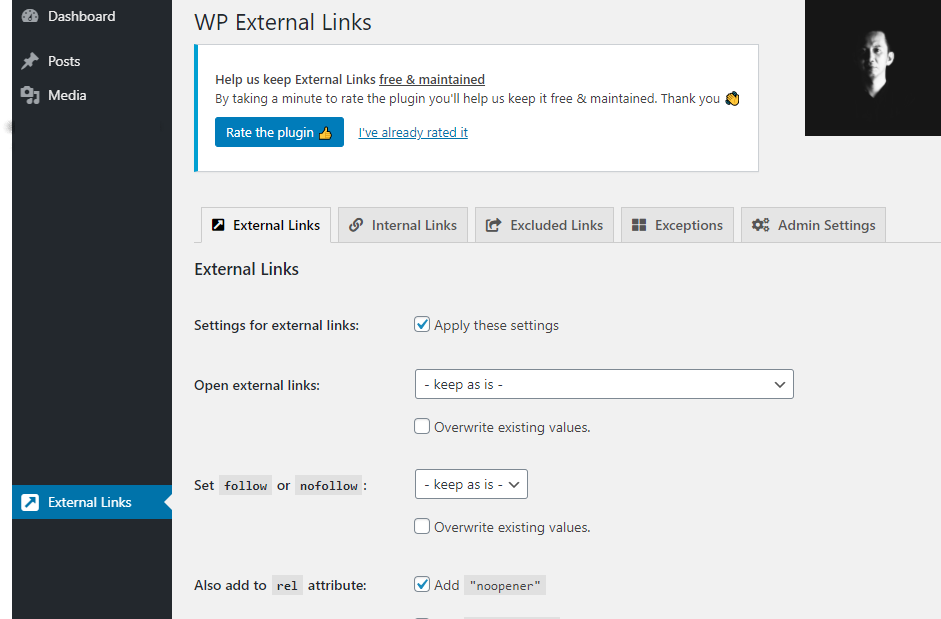Screen dimensions: 941x619
Task: Click the chain link icon on Internal Links tab
Action: click(356, 225)
